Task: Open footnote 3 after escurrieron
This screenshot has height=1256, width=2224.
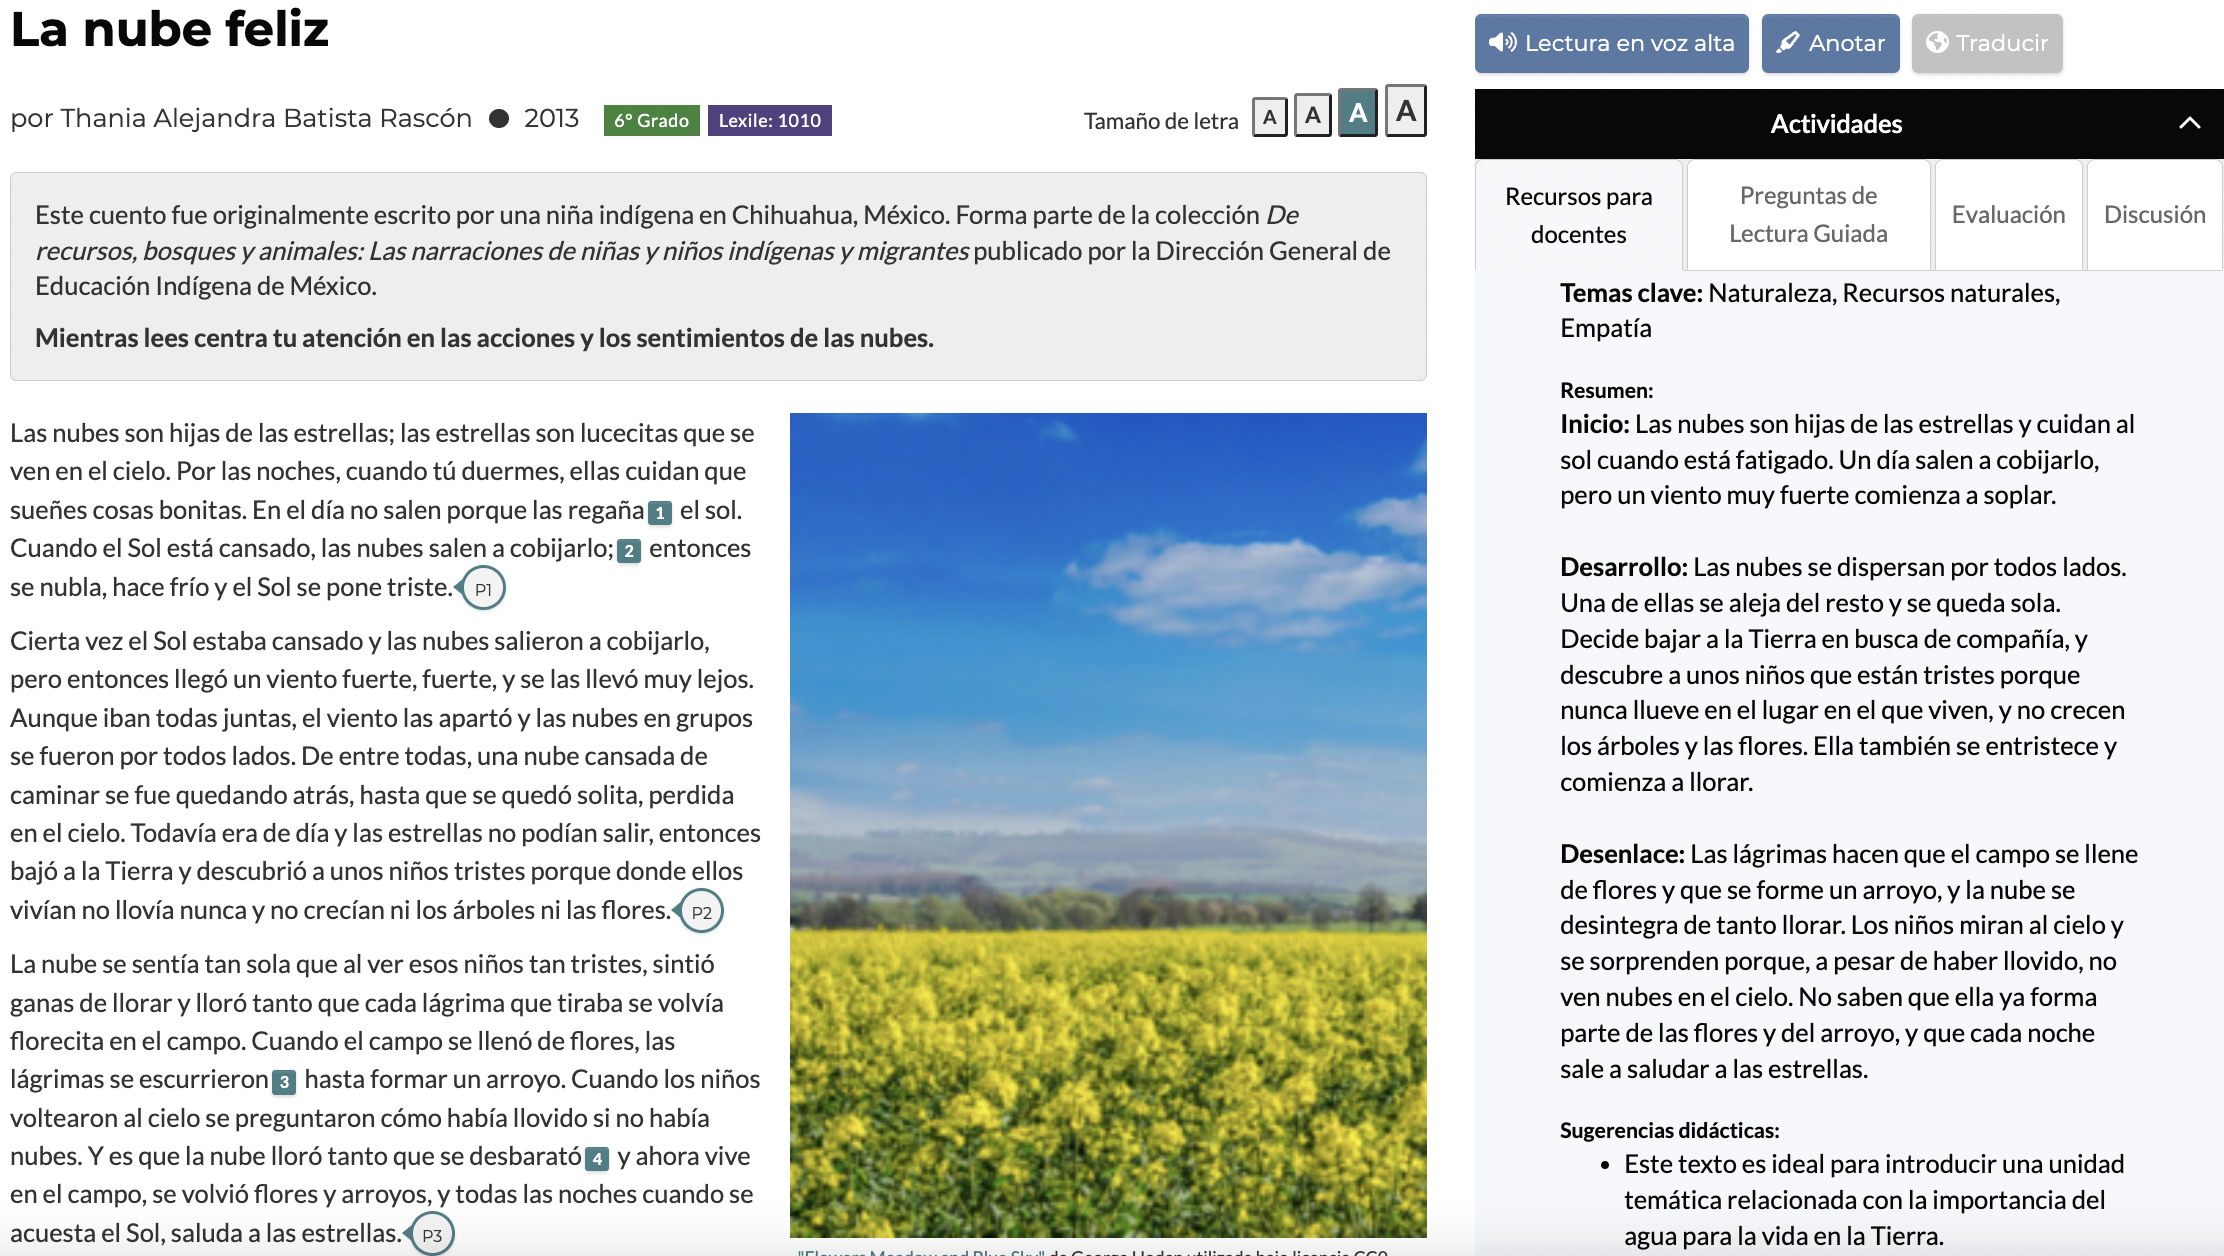Action: [284, 1082]
